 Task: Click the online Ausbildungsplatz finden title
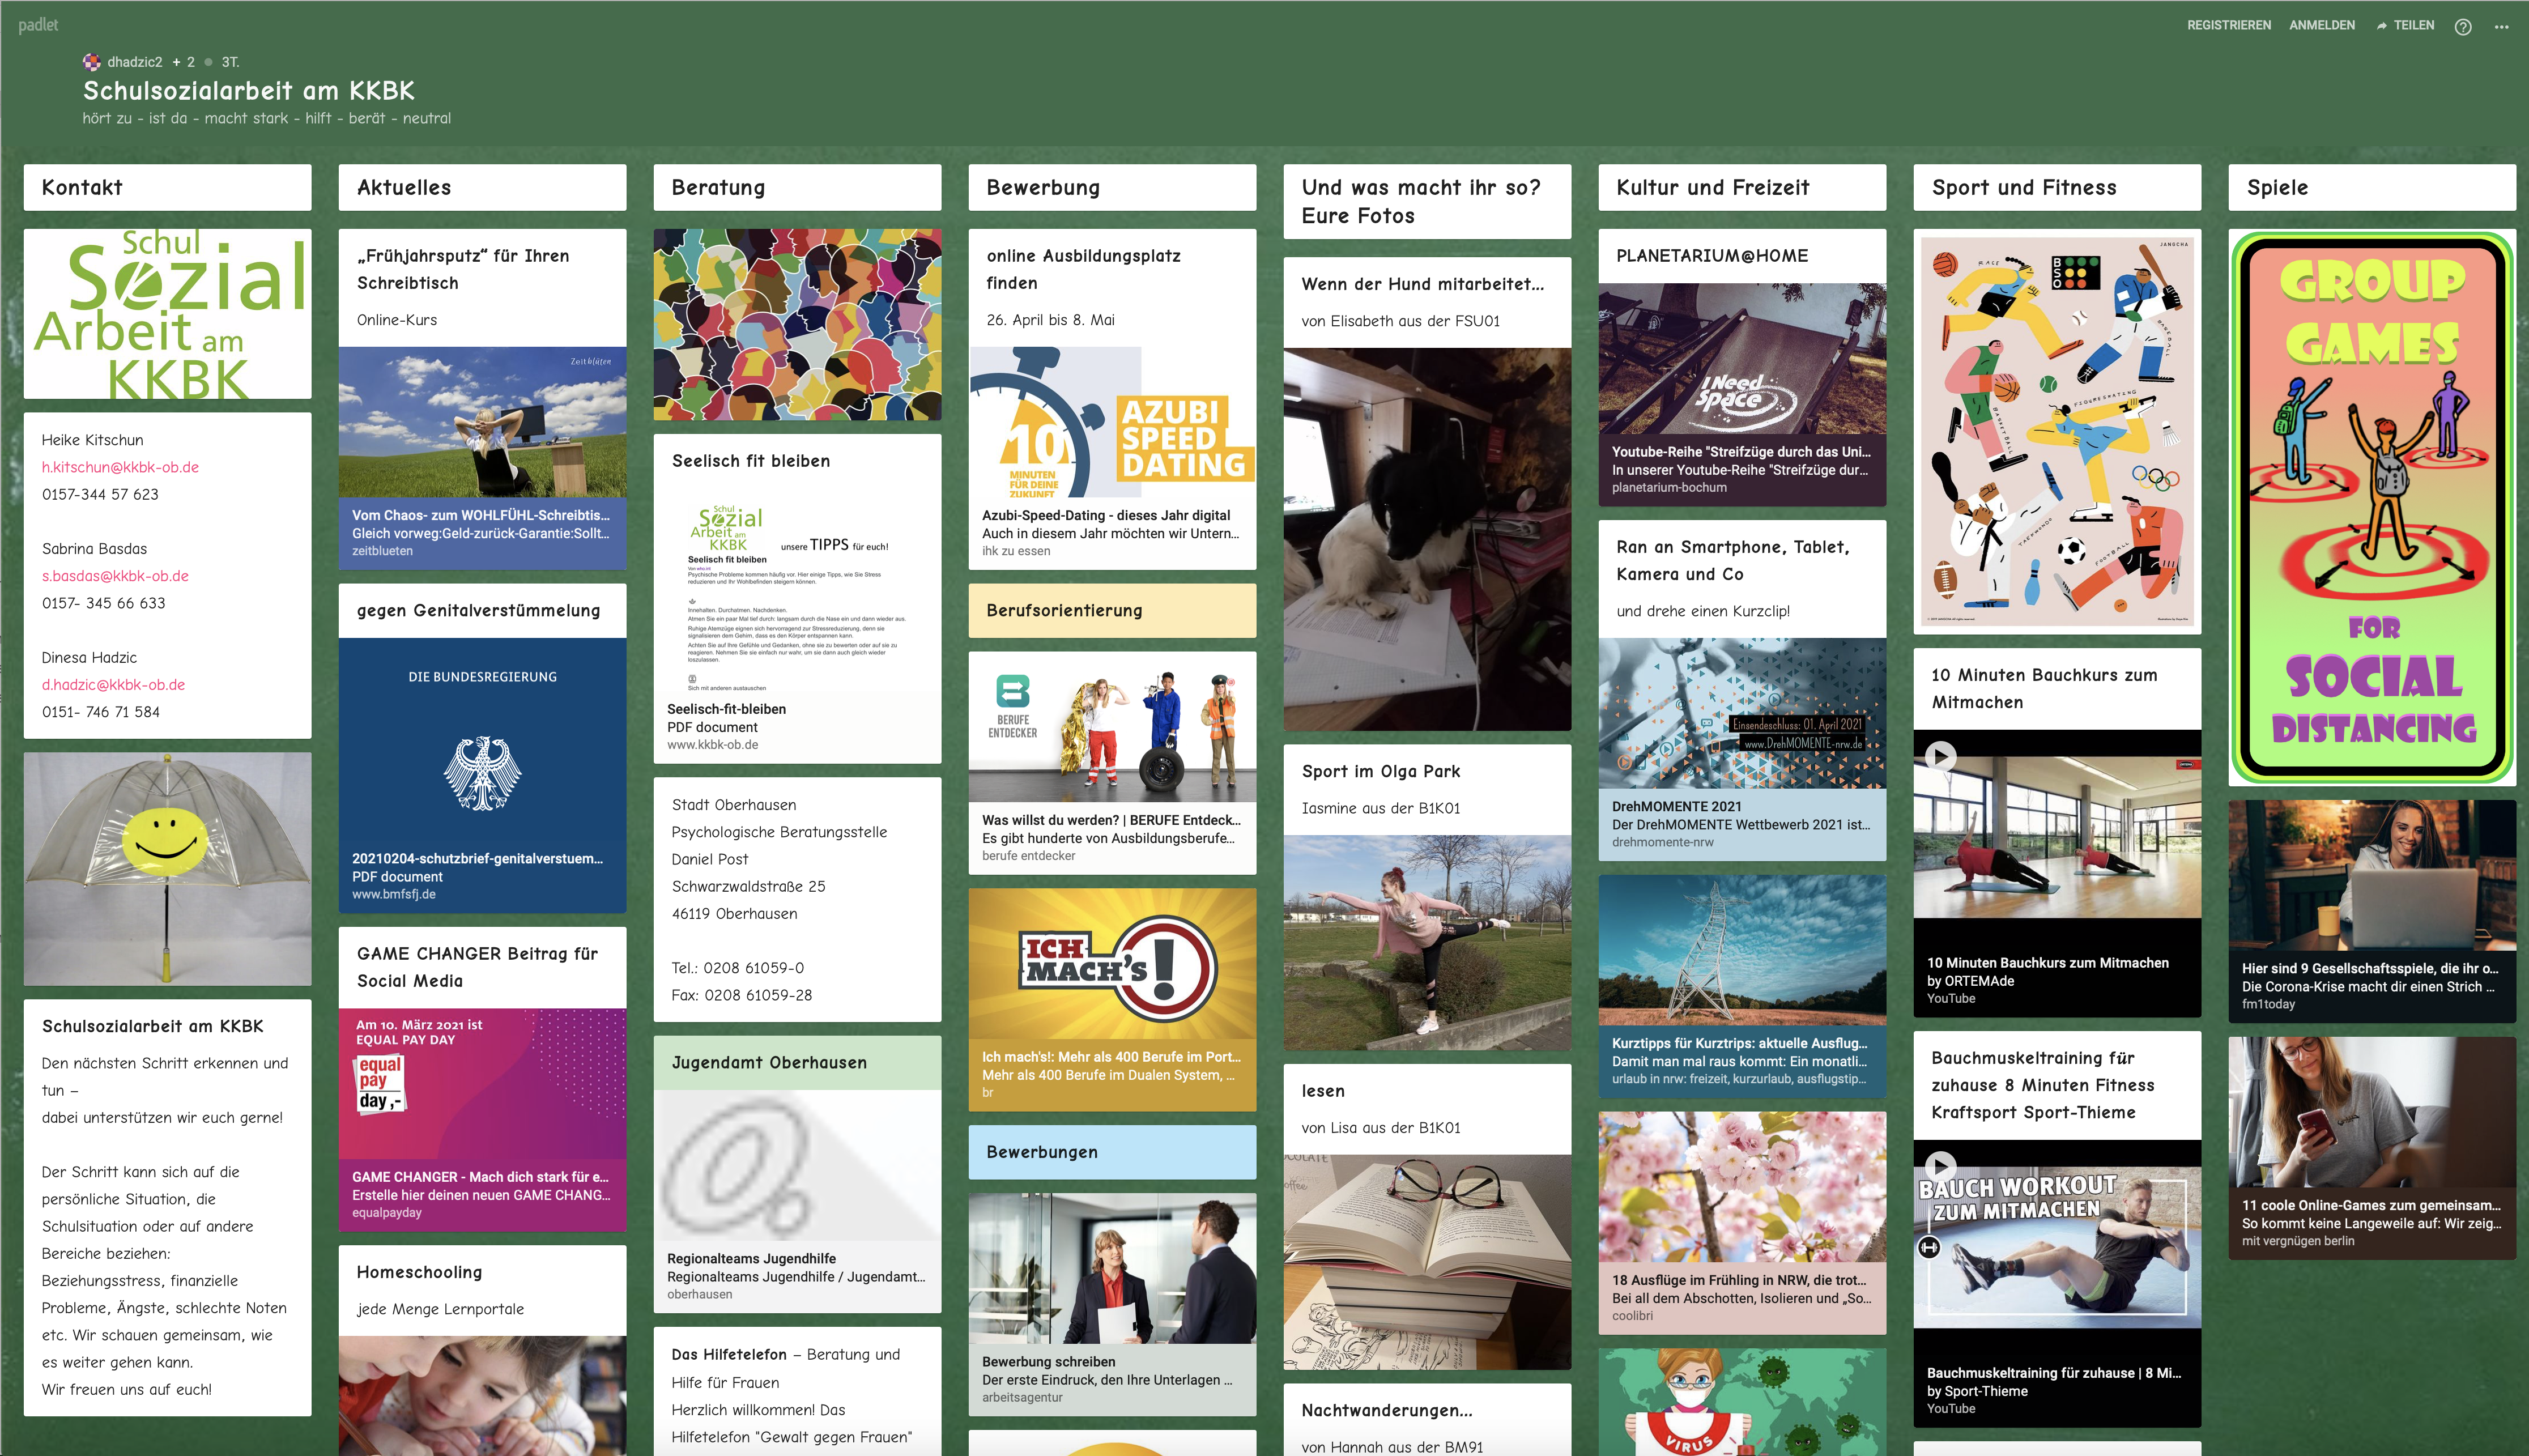1083,270
